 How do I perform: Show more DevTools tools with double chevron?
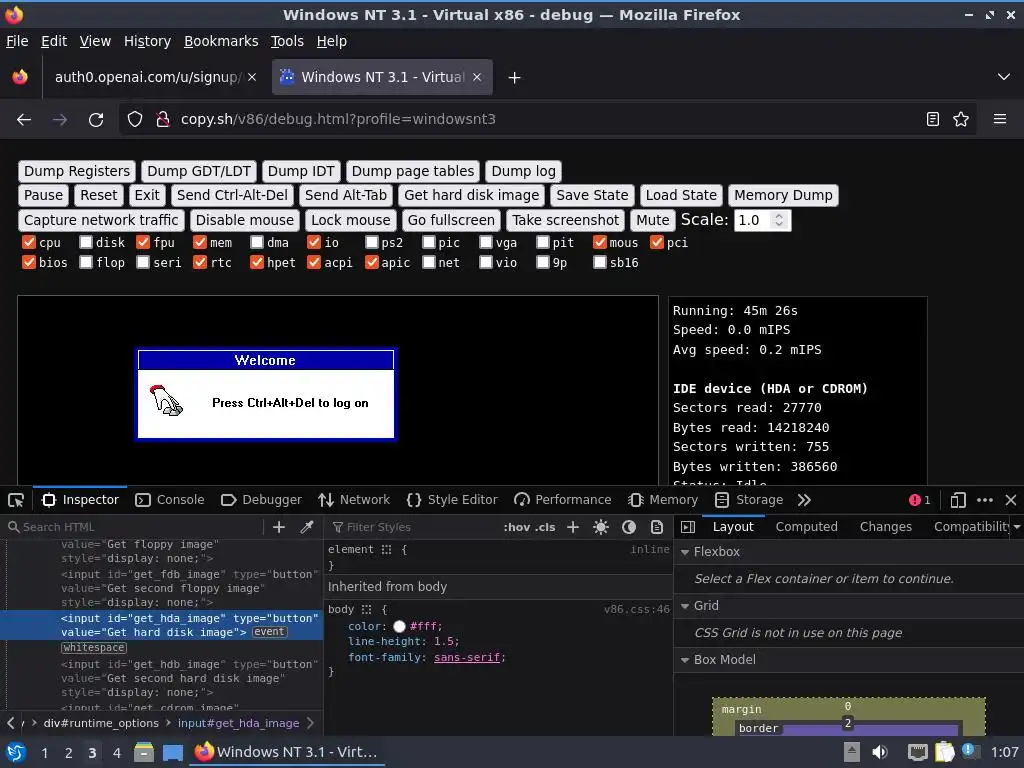804,500
